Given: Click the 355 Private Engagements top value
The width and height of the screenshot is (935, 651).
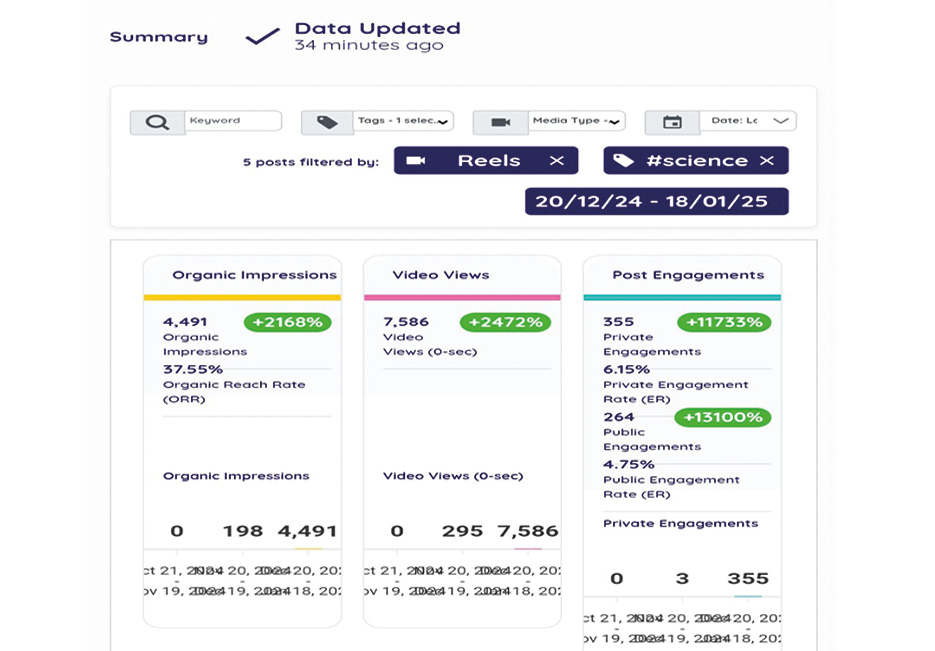Looking at the screenshot, I should pos(618,322).
